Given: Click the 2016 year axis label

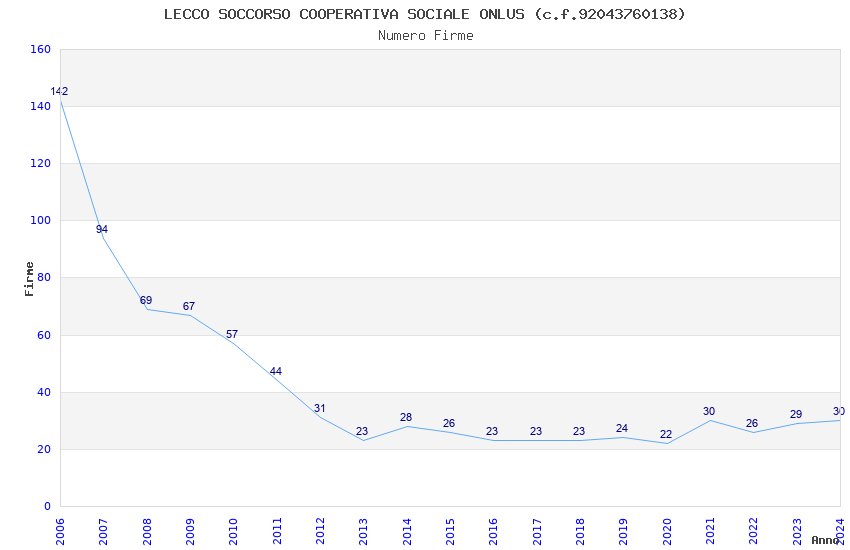Looking at the screenshot, I should coord(493,532).
